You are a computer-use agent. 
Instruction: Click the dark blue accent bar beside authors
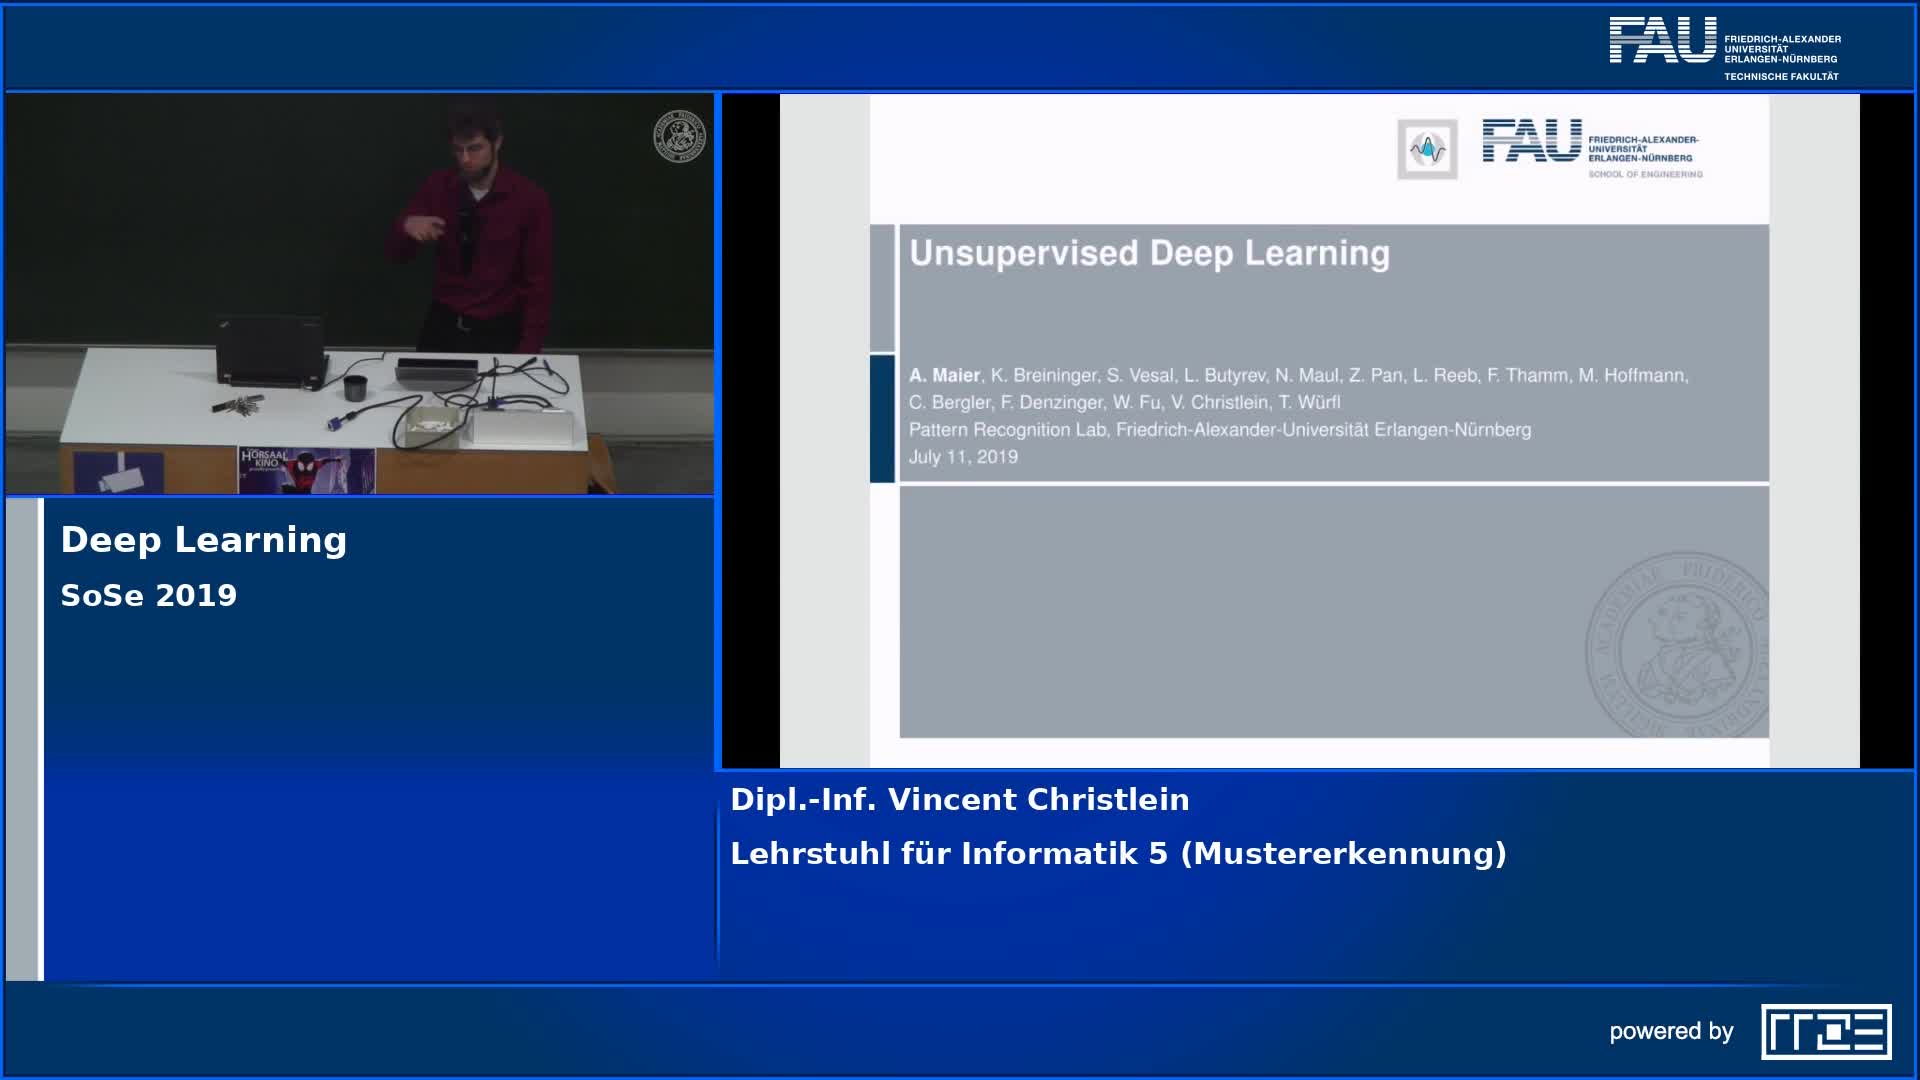882,418
